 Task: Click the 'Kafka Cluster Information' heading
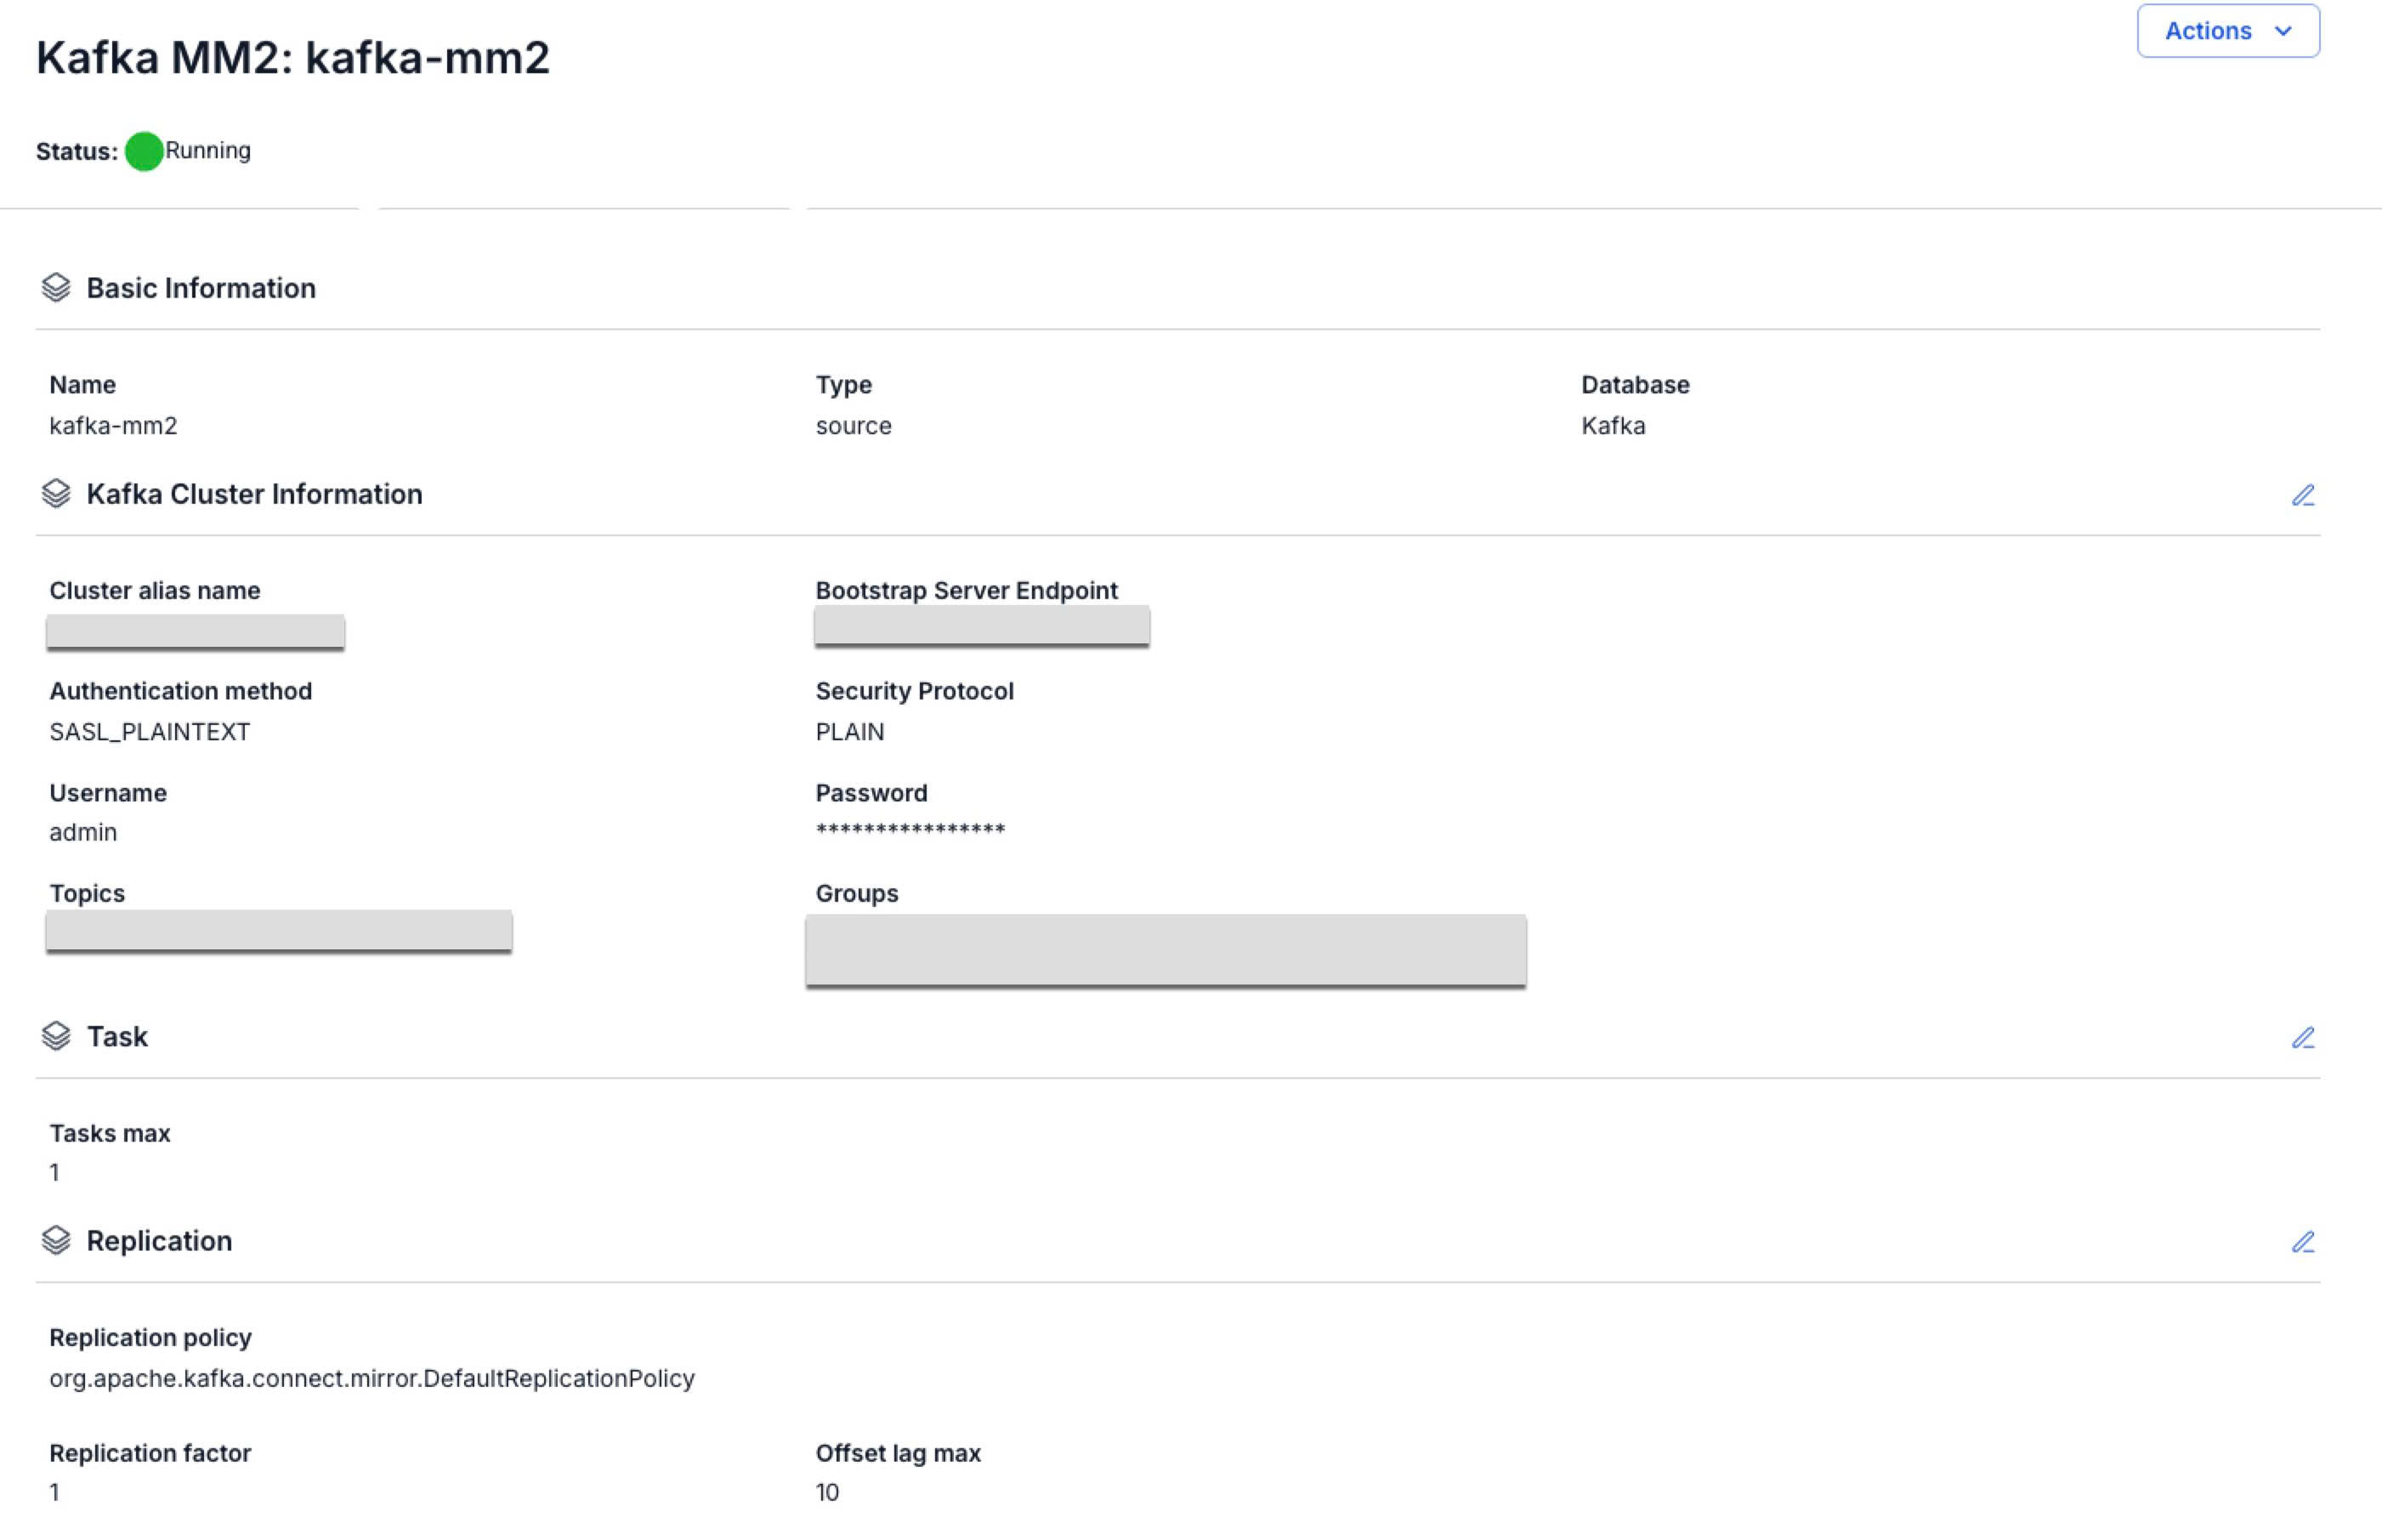tap(254, 494)
